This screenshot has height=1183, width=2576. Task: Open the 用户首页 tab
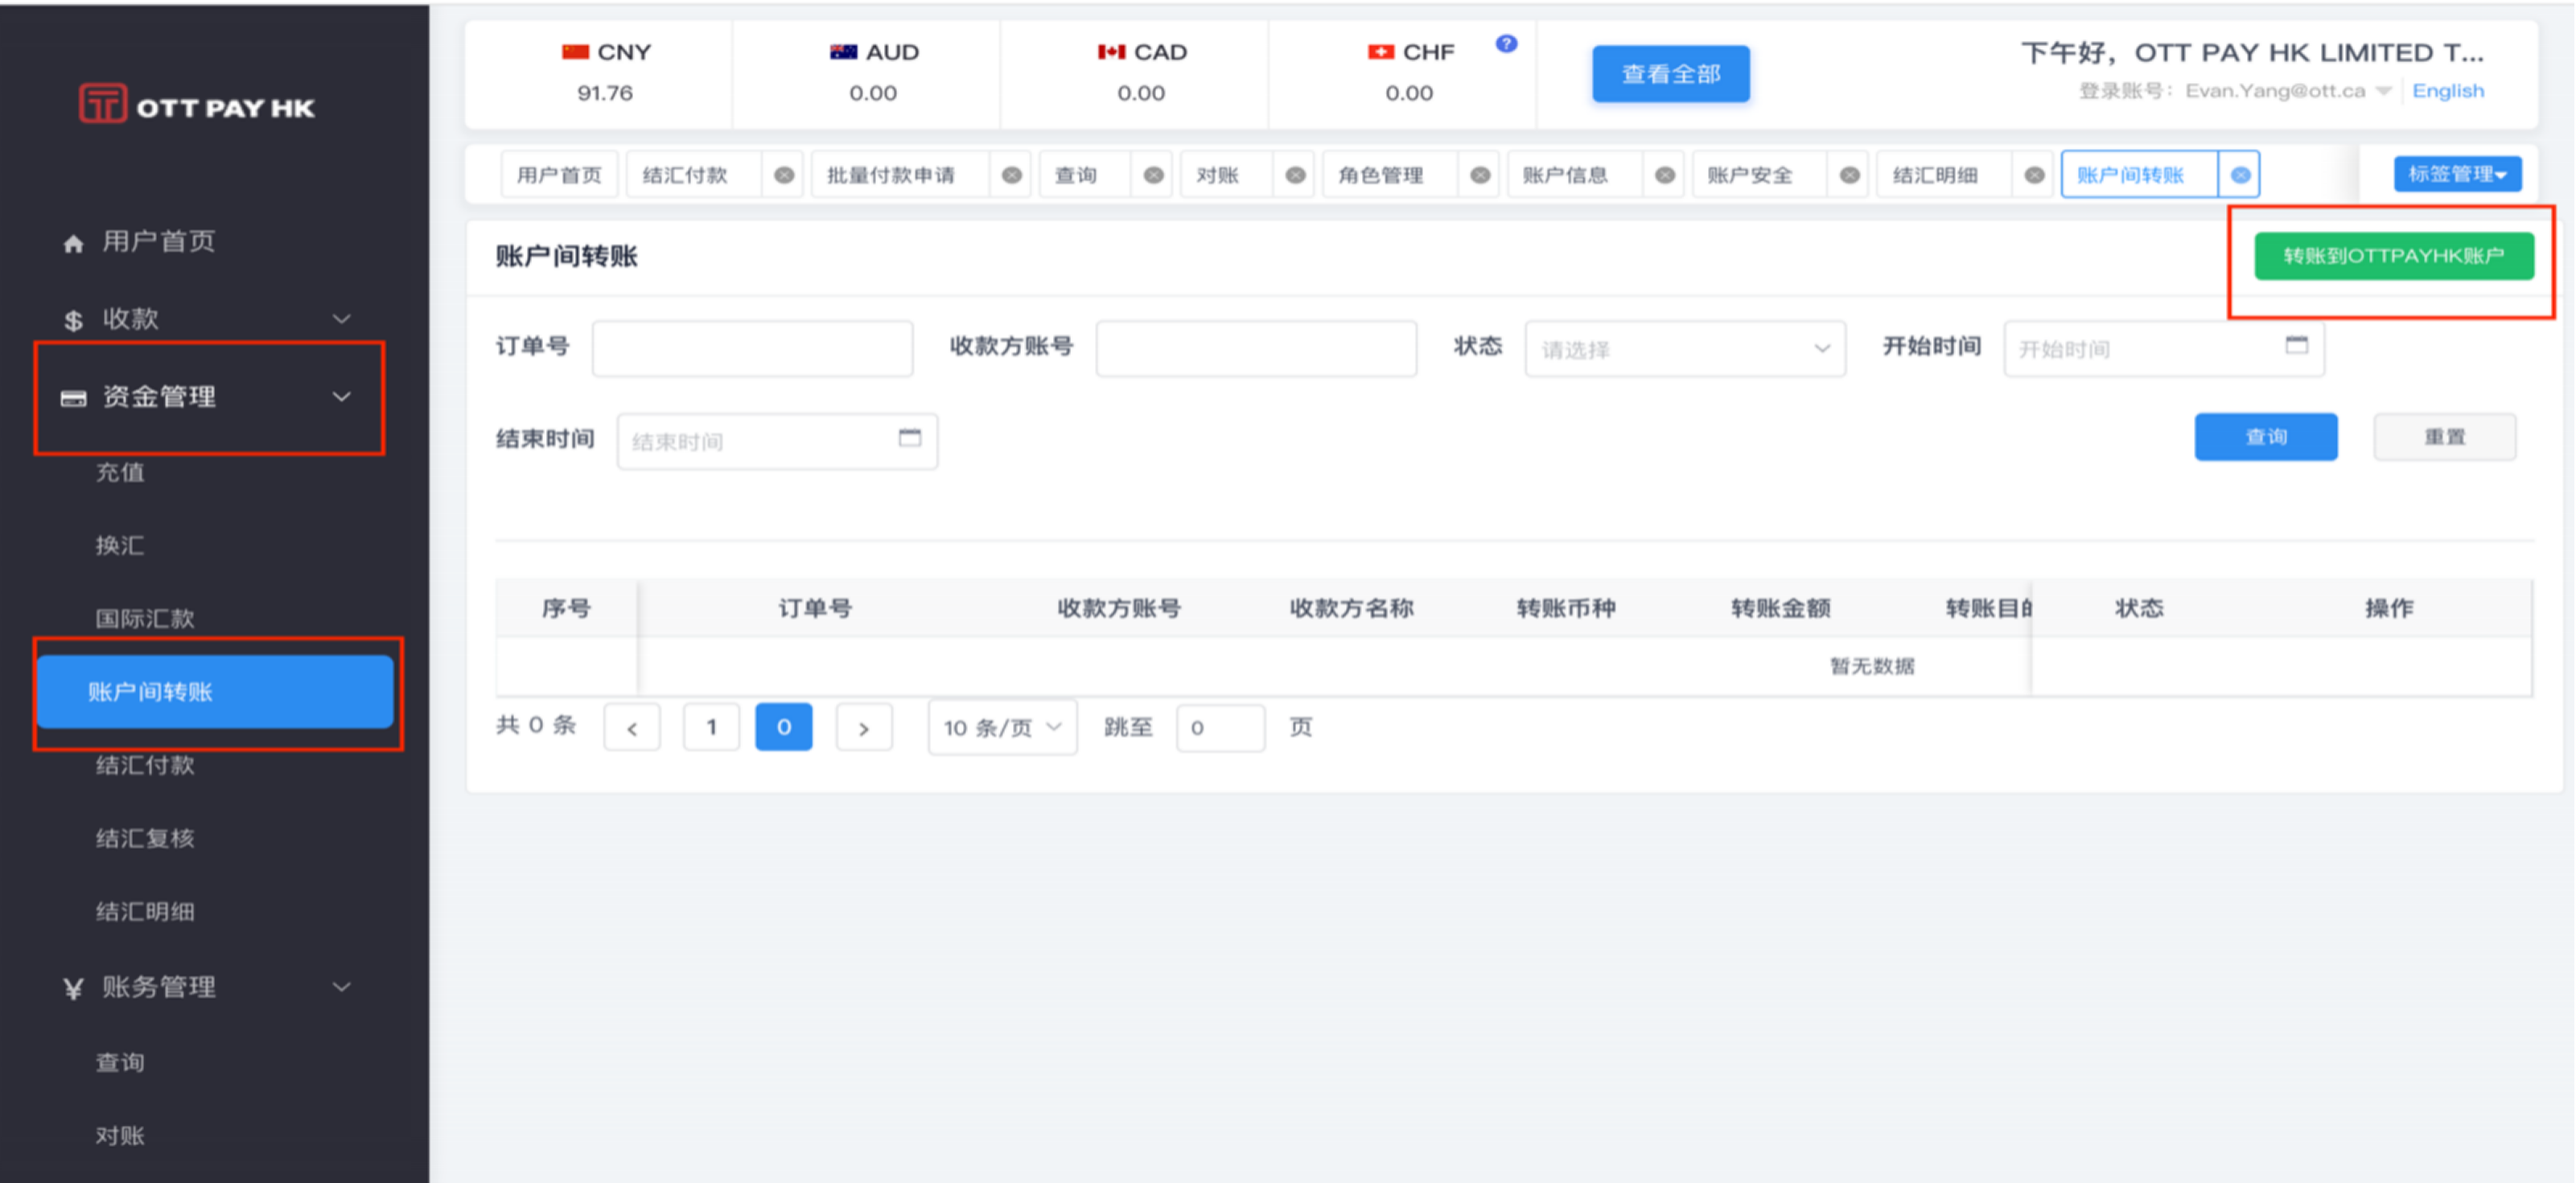[x=559, y=175]
